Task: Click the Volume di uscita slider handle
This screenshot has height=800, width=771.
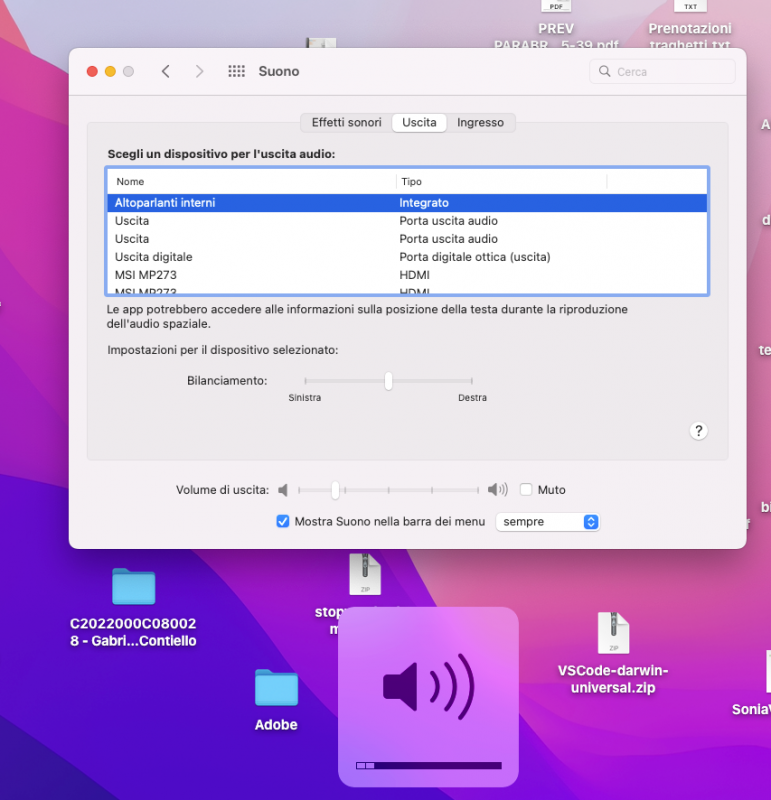Action: (x=336, y=490)
